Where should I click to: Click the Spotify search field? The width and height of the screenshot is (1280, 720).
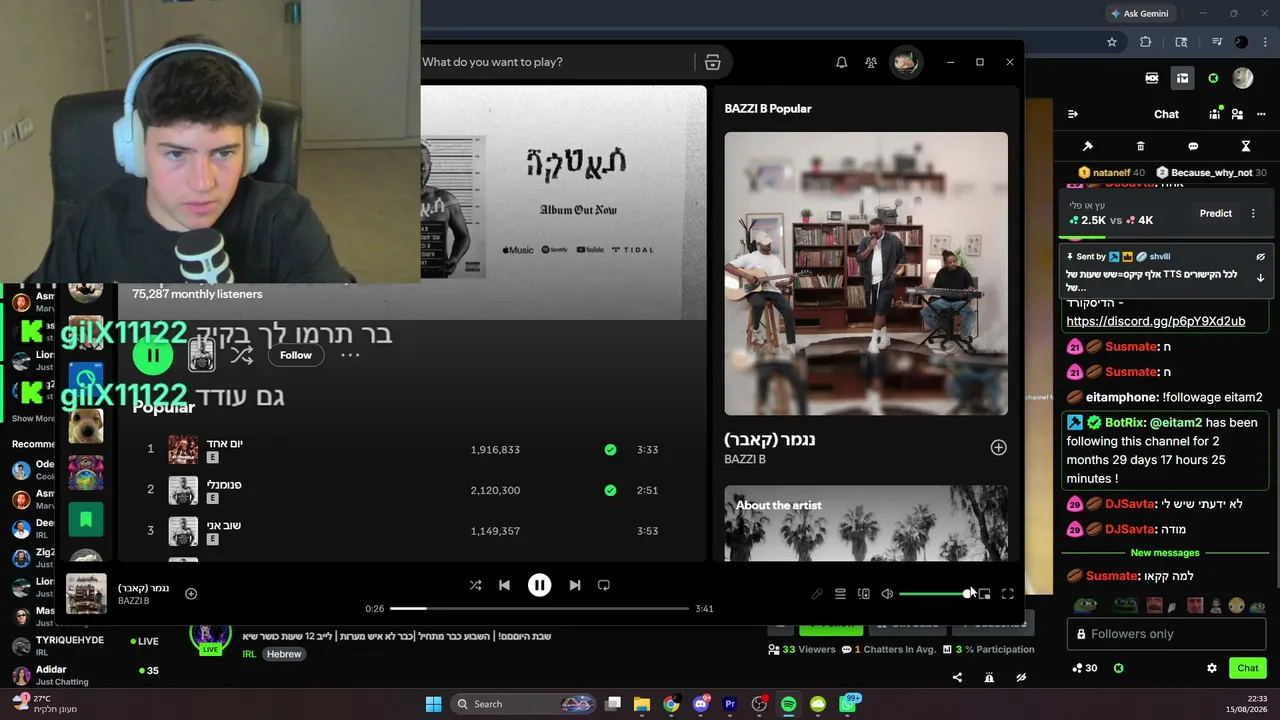555,62
